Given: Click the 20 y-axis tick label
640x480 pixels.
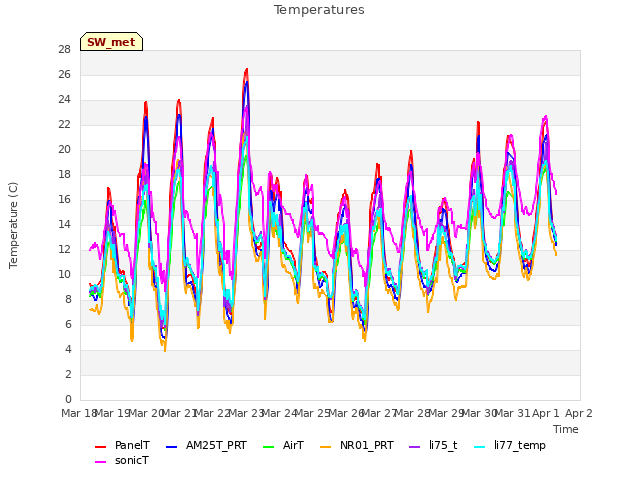Looking at the screenshot, I should pos(64,150).
